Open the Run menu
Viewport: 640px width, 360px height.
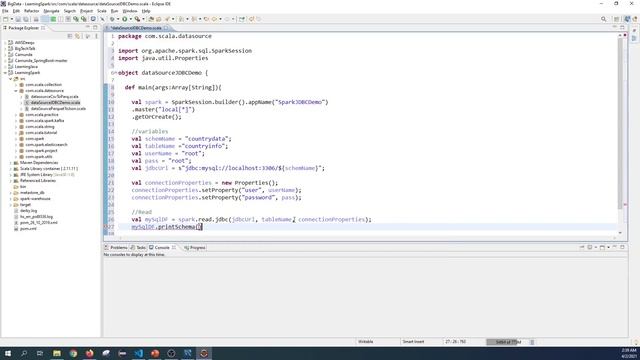(x=115, y=11)
